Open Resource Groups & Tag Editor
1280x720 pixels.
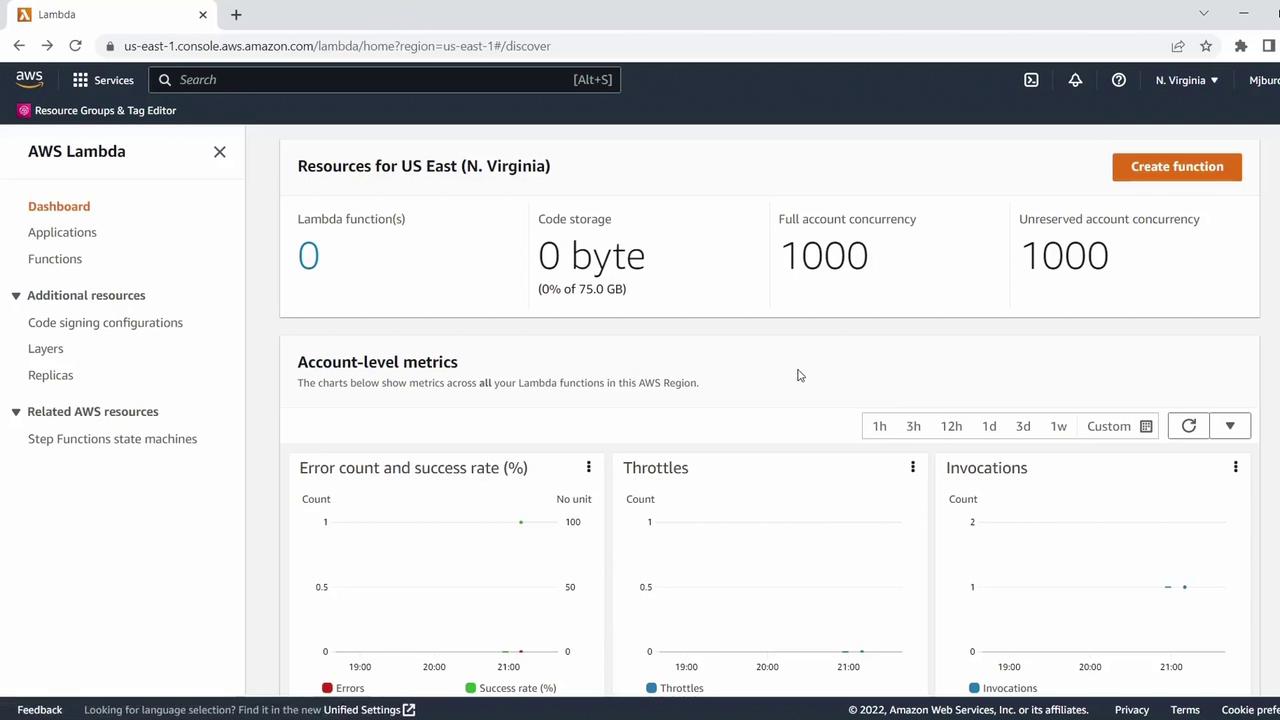[97, 110]
